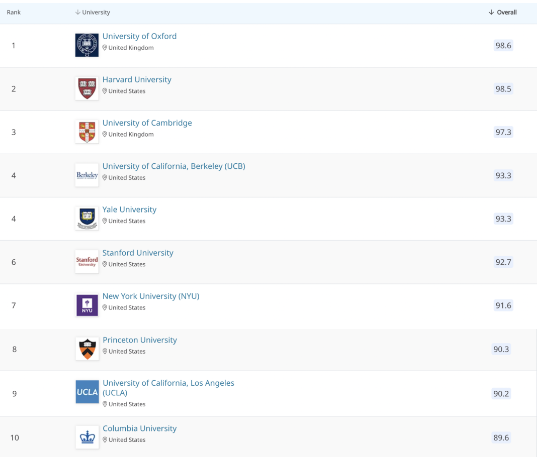Open the Princeton orange shield logo
Viewport: 539px width, 457px height.
(x=87, y=349)
